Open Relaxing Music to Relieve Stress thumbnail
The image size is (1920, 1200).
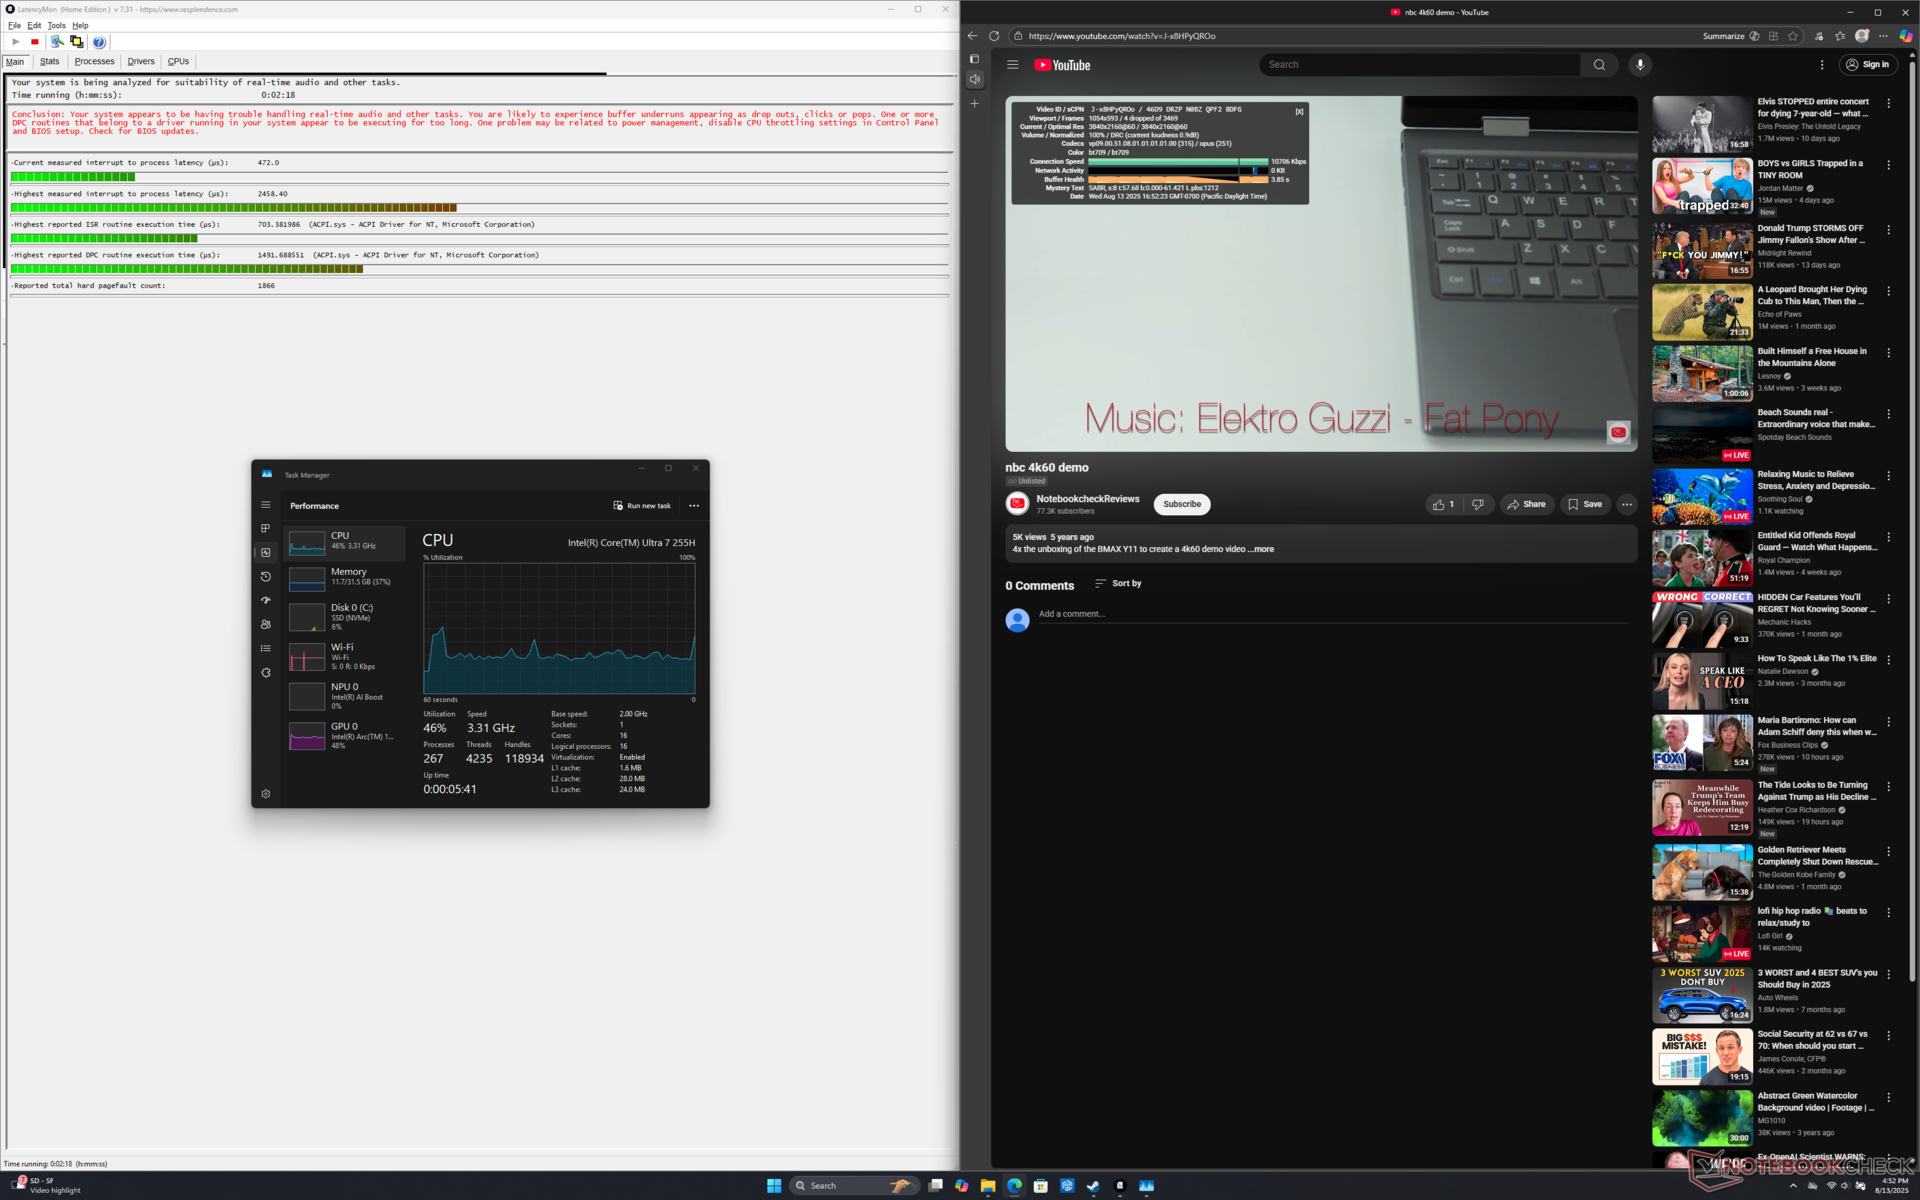[1702, 497]
